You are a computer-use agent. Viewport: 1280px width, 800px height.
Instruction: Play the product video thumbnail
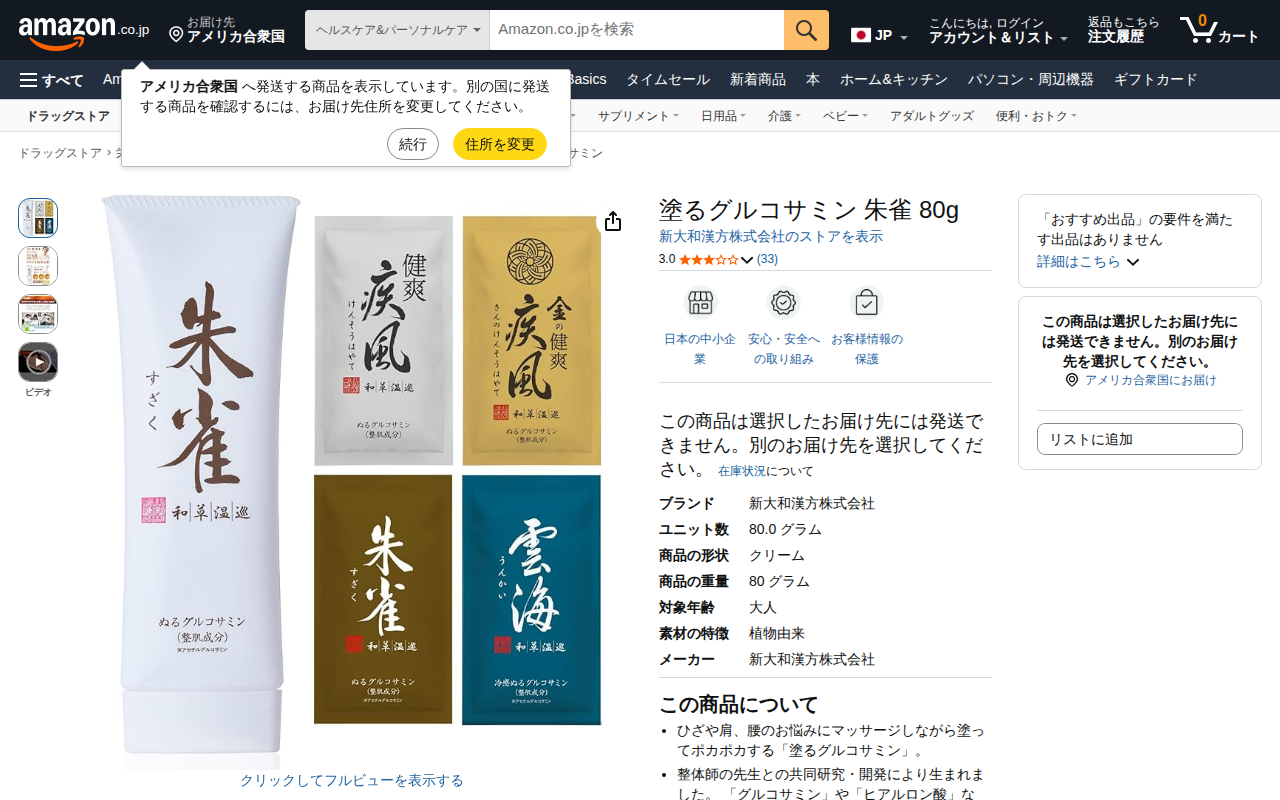(x=38, y=362)
